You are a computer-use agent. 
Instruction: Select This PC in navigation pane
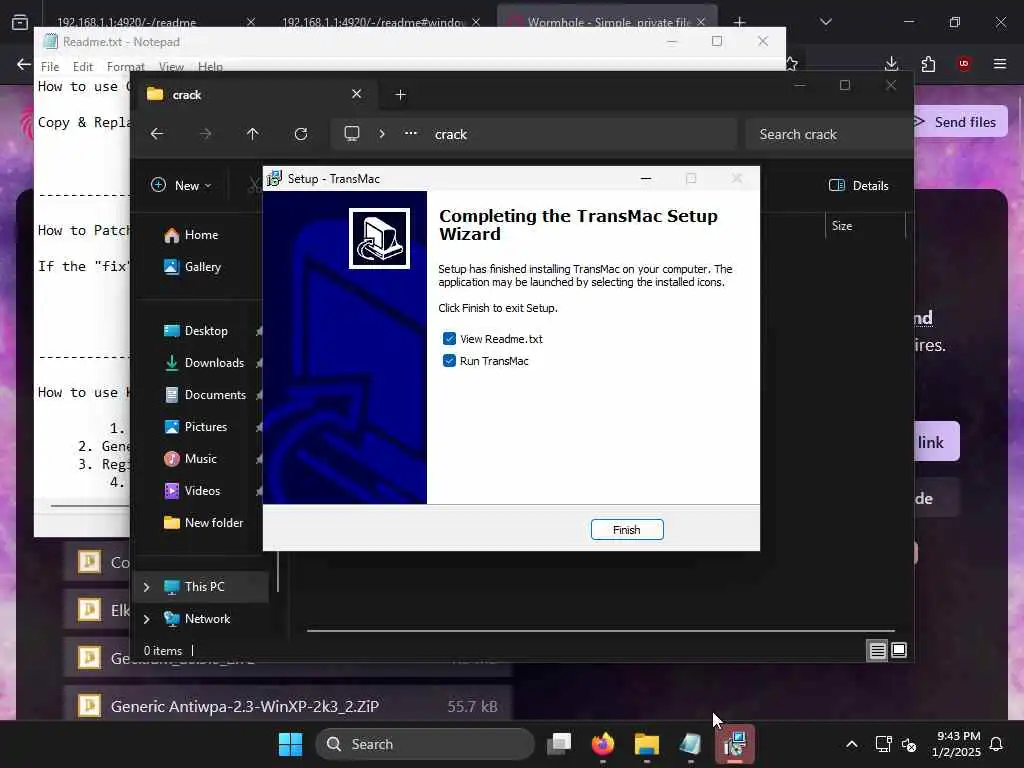click(x=204, y=586)
